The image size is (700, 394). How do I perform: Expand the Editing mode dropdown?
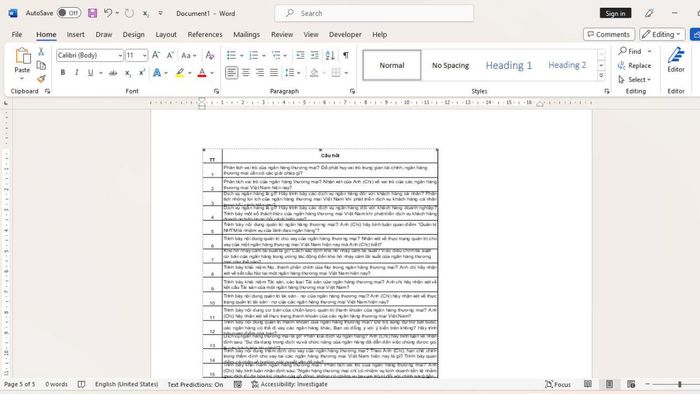(x=662, y=34)
